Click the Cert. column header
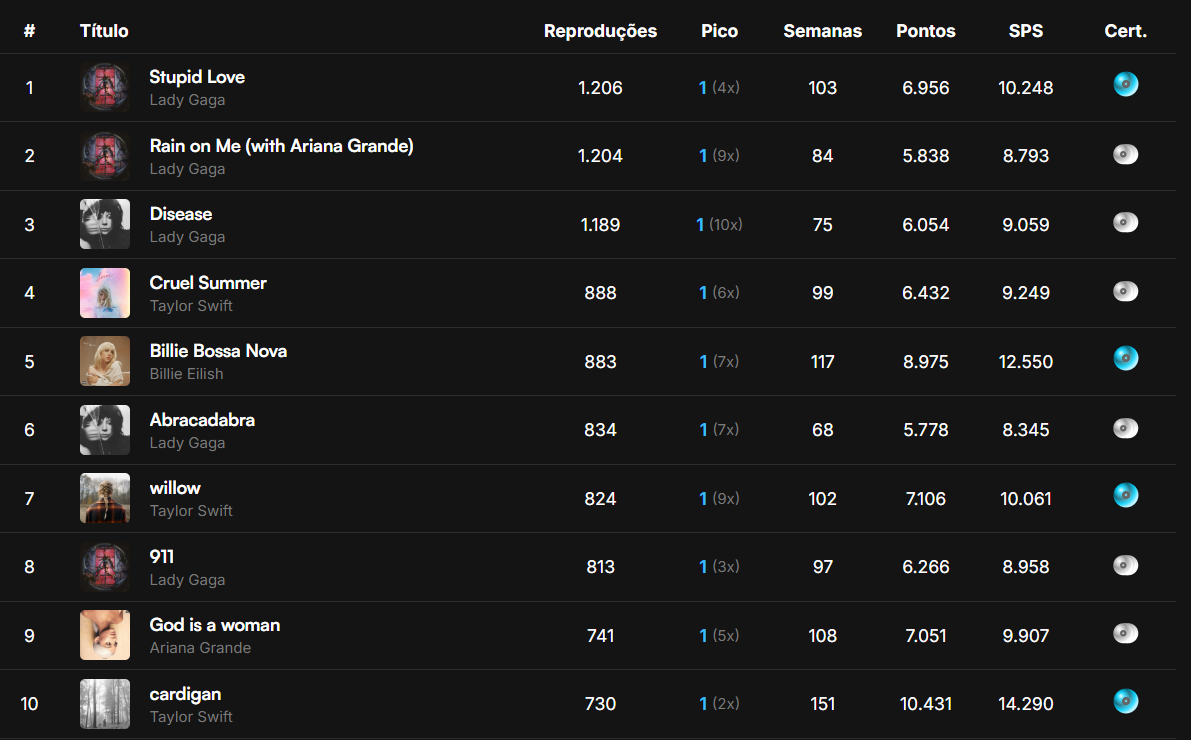Image resolution: width=1191 pixels, height=740 pixels. click(1126, 31)
